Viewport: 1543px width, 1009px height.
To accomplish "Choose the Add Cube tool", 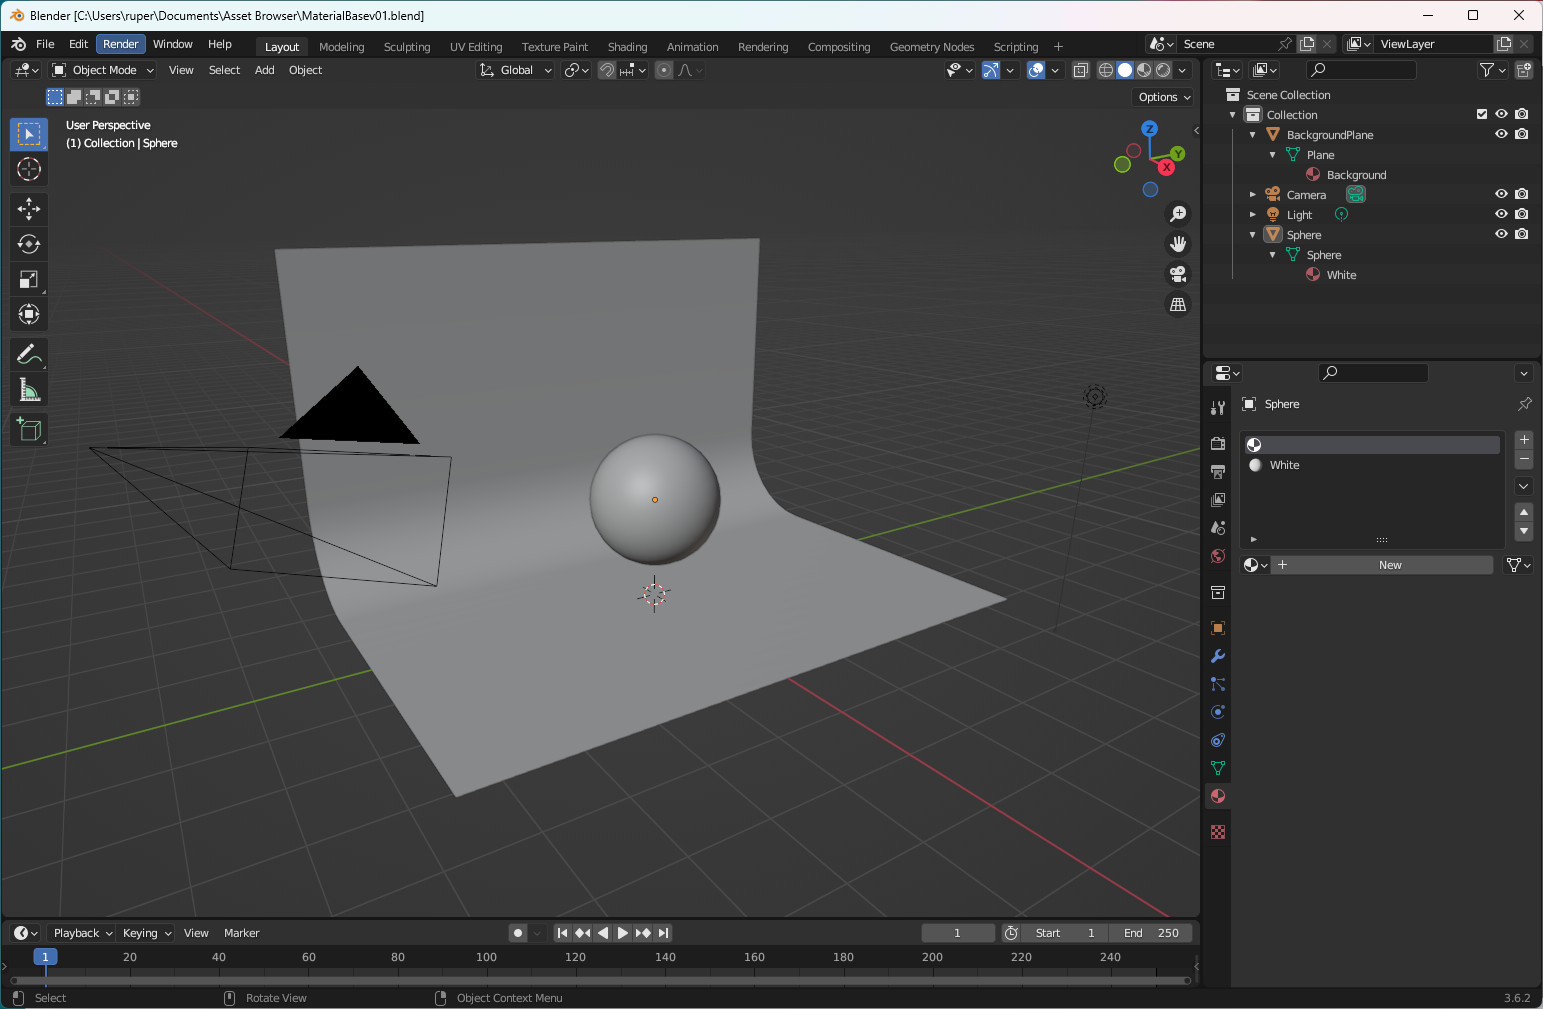I will pyautogui.click(x=29, y=429).
